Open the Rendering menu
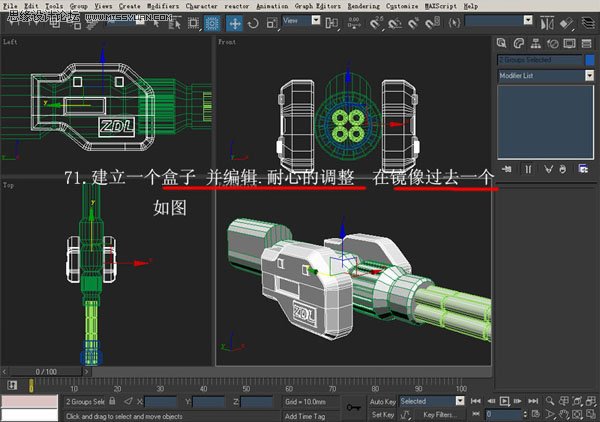 pyautogui.click(x=364, y=6)
